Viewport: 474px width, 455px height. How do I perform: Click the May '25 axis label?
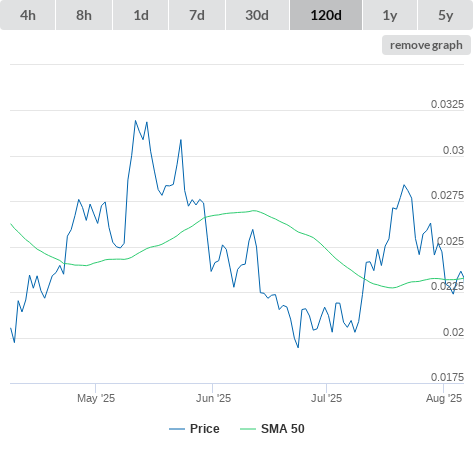pos(96,398)
